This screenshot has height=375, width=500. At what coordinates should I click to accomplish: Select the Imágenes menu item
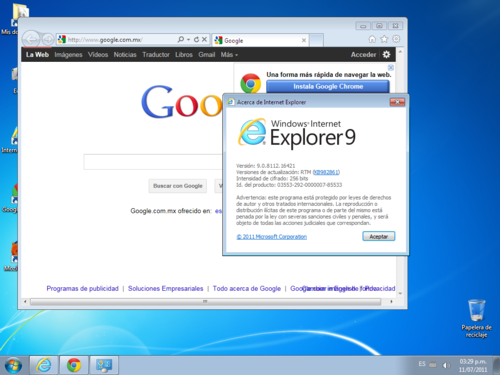(x=68, y=55)
